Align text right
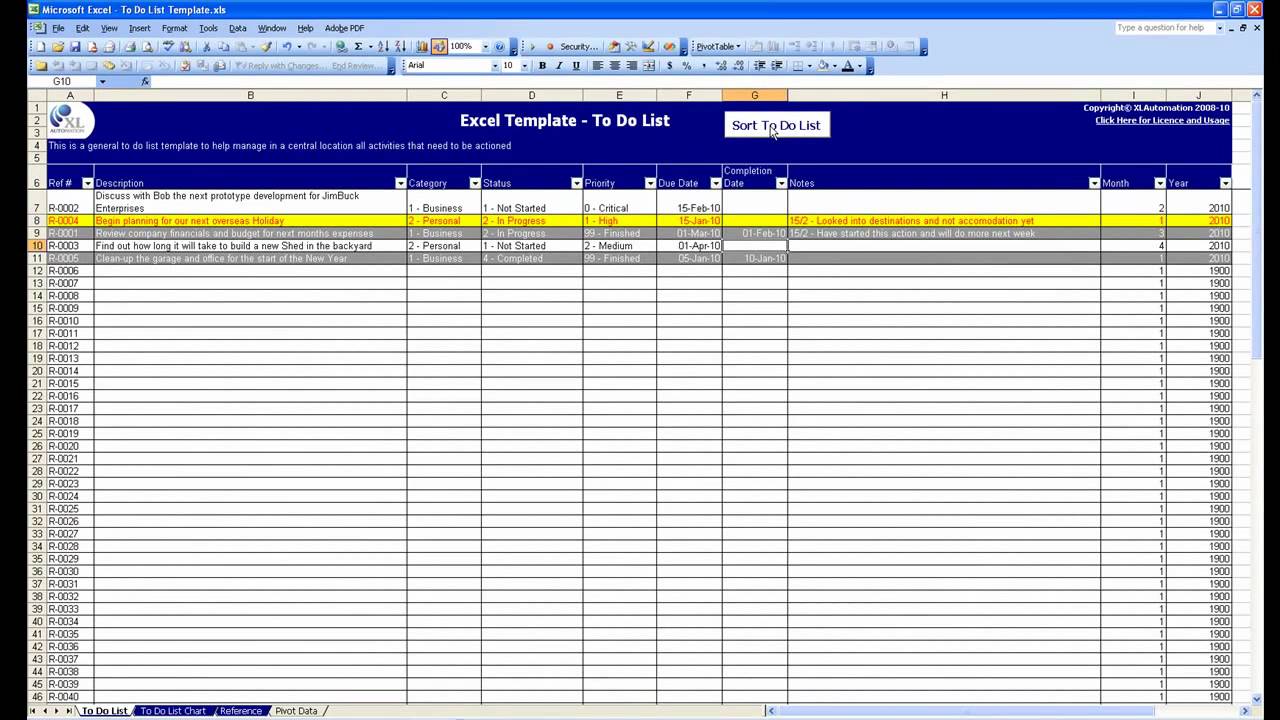 [631, 65]
